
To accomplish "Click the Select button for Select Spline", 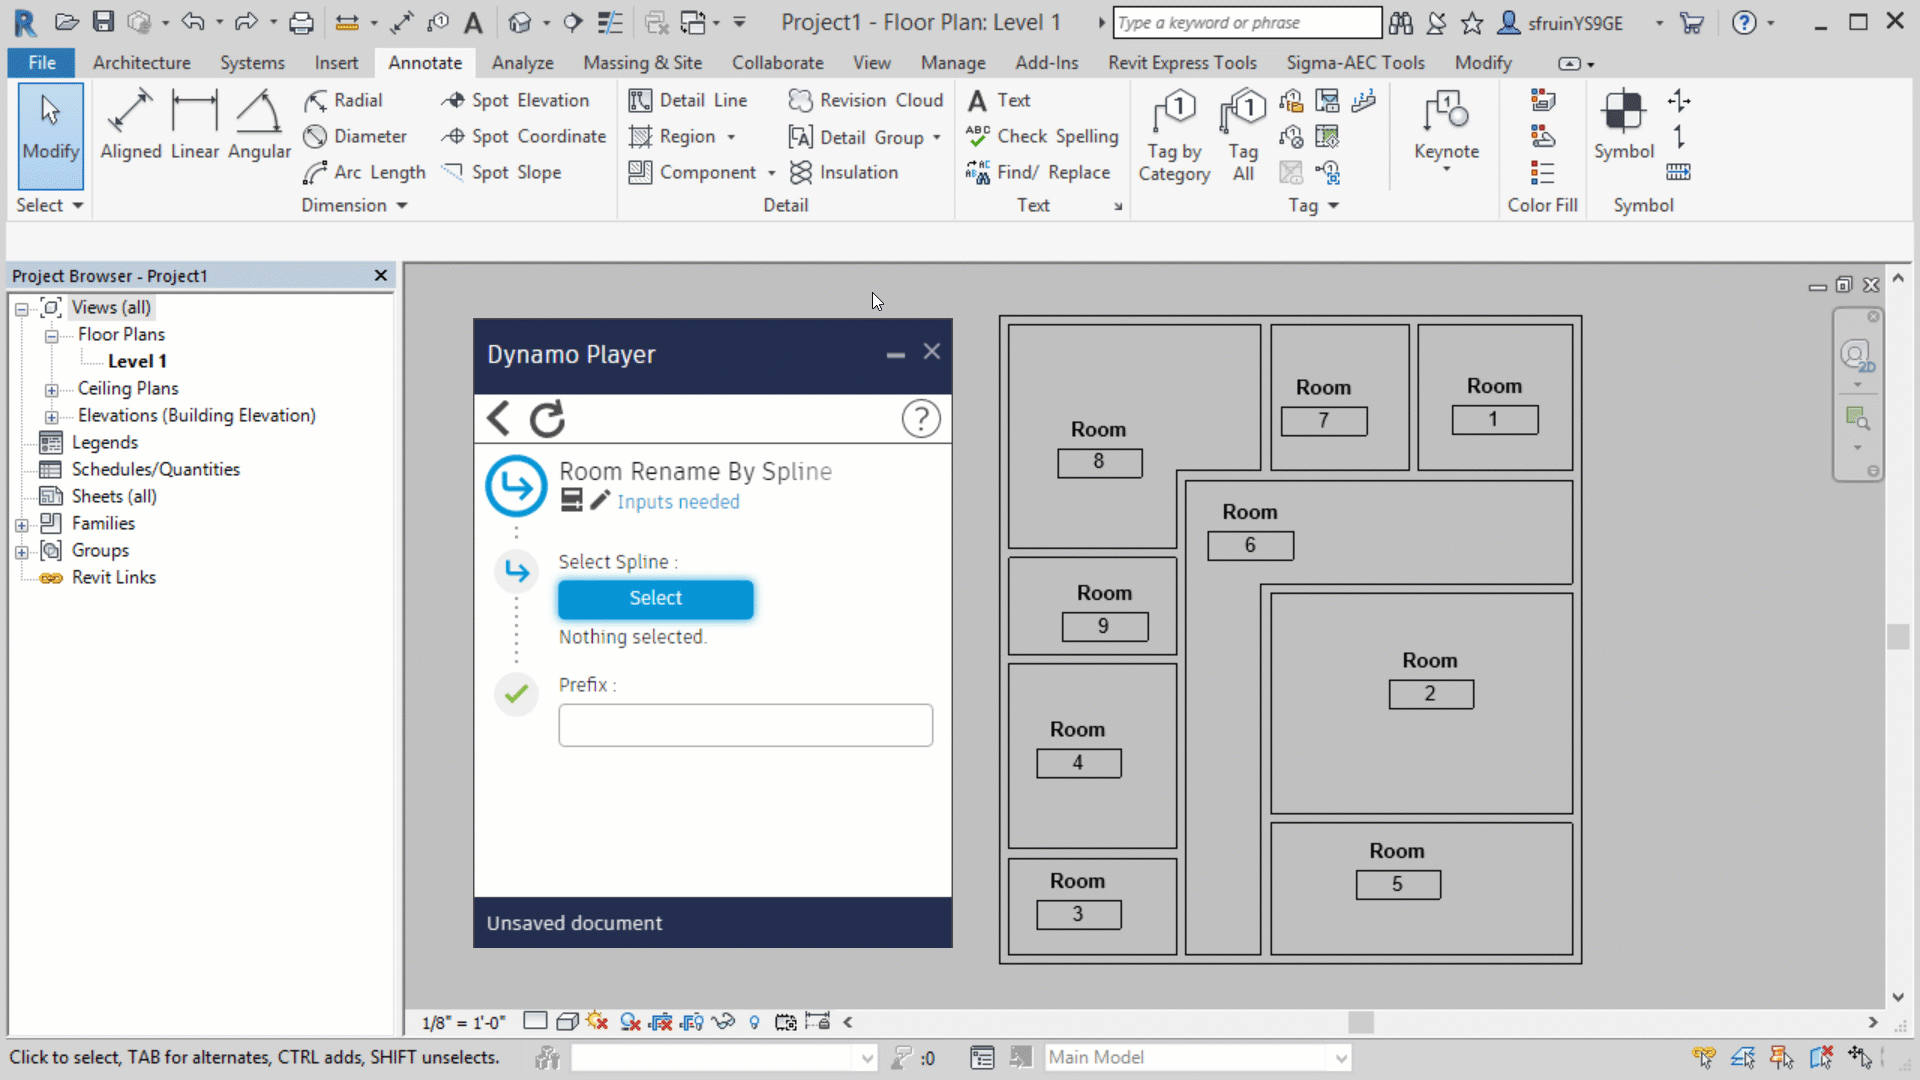I will [x=655, y=598].
